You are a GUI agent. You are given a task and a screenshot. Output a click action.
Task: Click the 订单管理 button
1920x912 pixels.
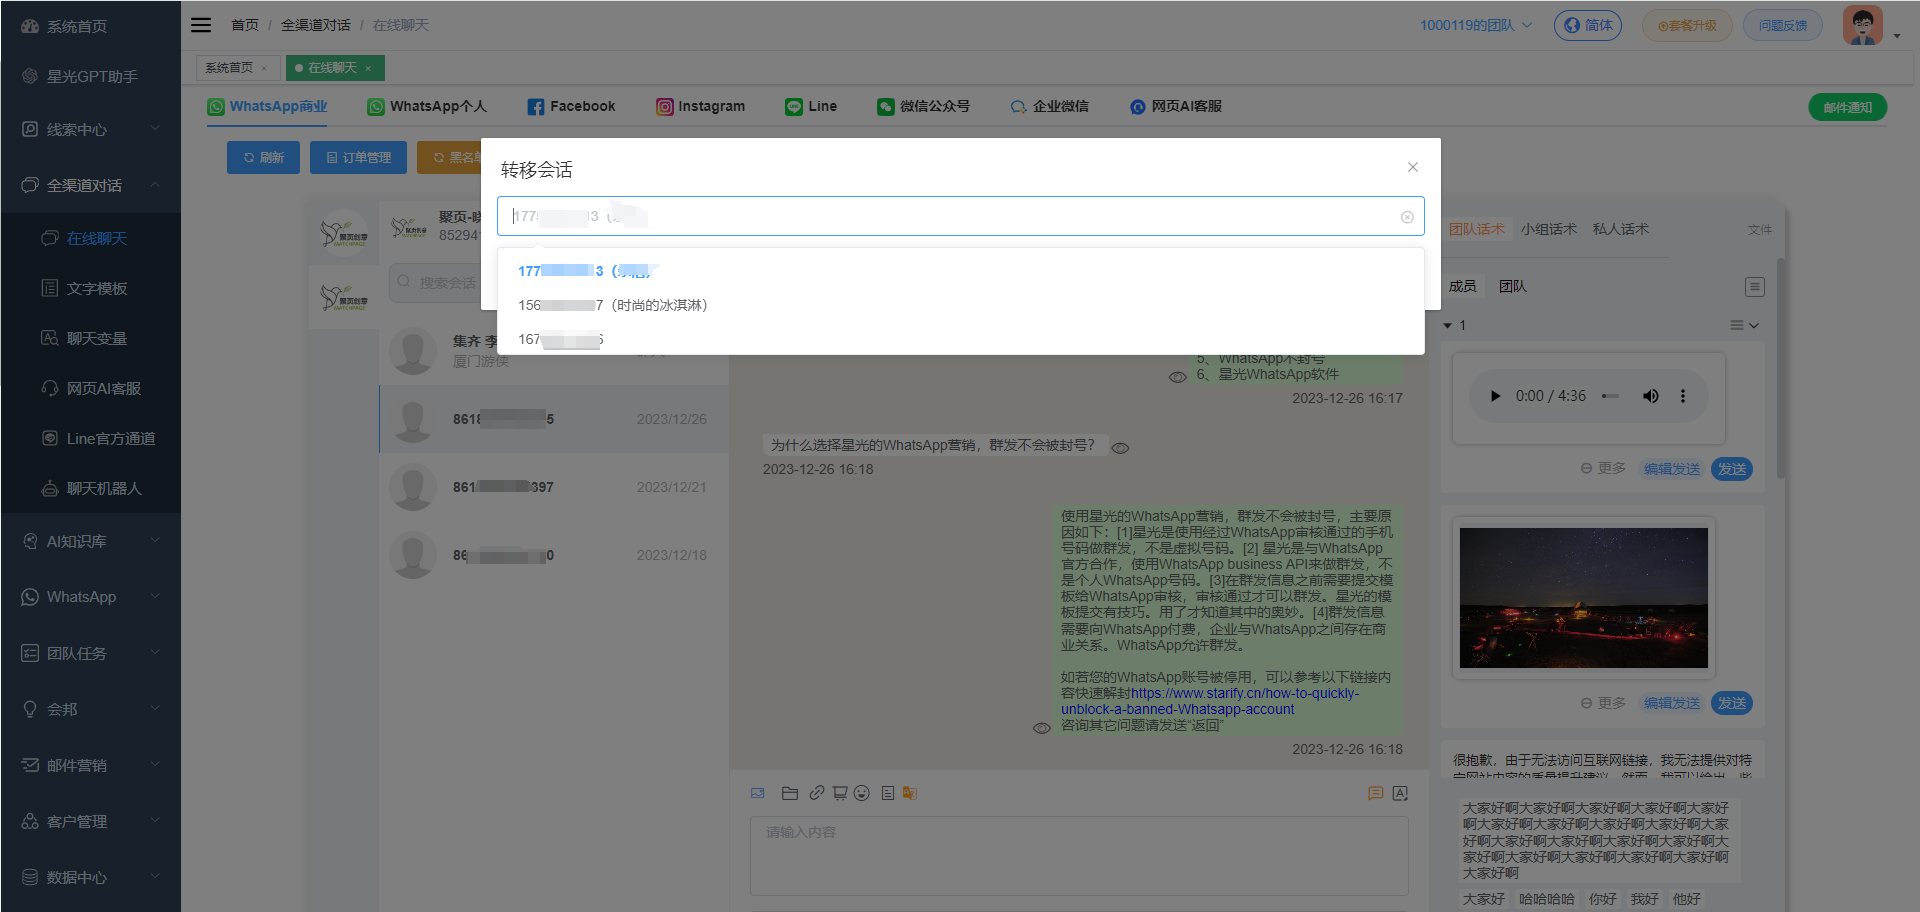click(358, 157)
